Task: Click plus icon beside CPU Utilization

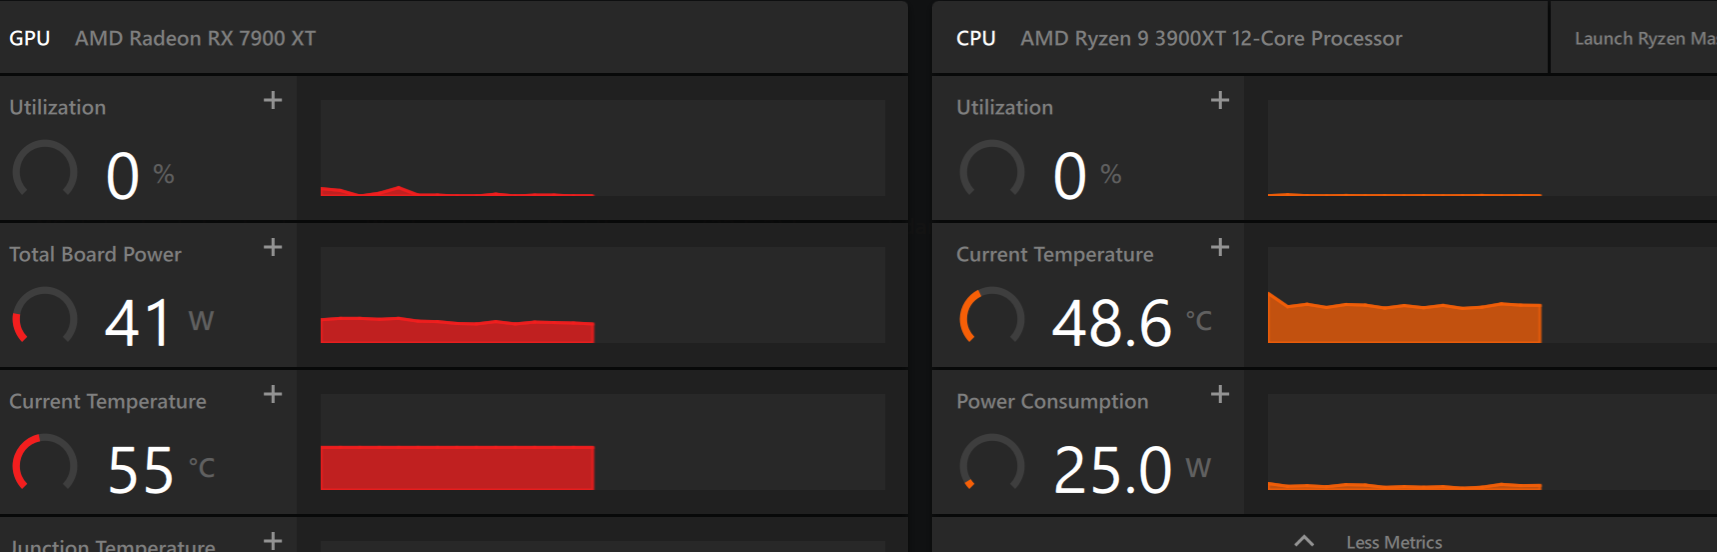Action: [1220, 100]
